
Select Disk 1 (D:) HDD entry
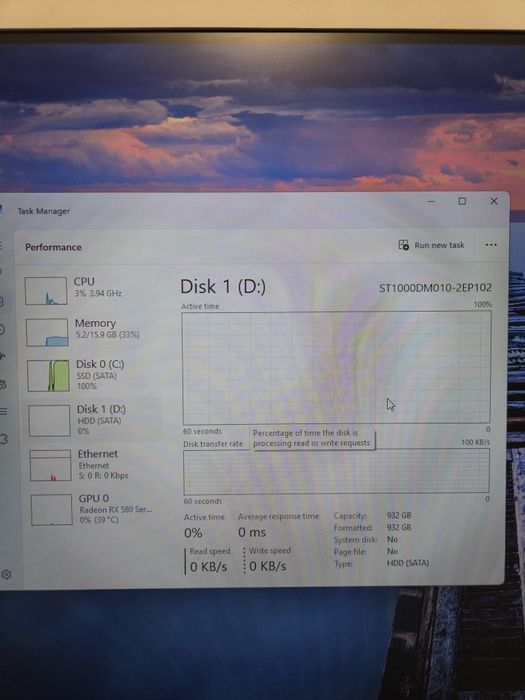[93, 420]
